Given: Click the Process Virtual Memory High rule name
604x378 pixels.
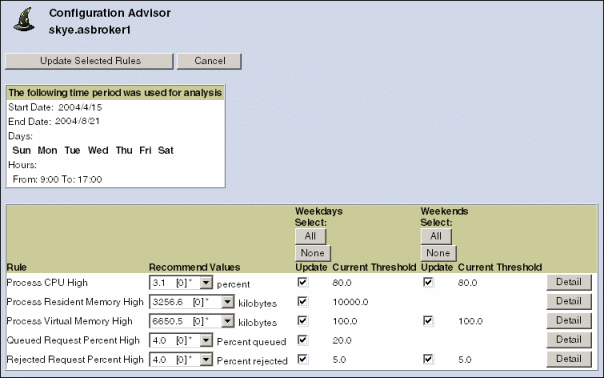Looking at the screenshot, I should (69, 321).
